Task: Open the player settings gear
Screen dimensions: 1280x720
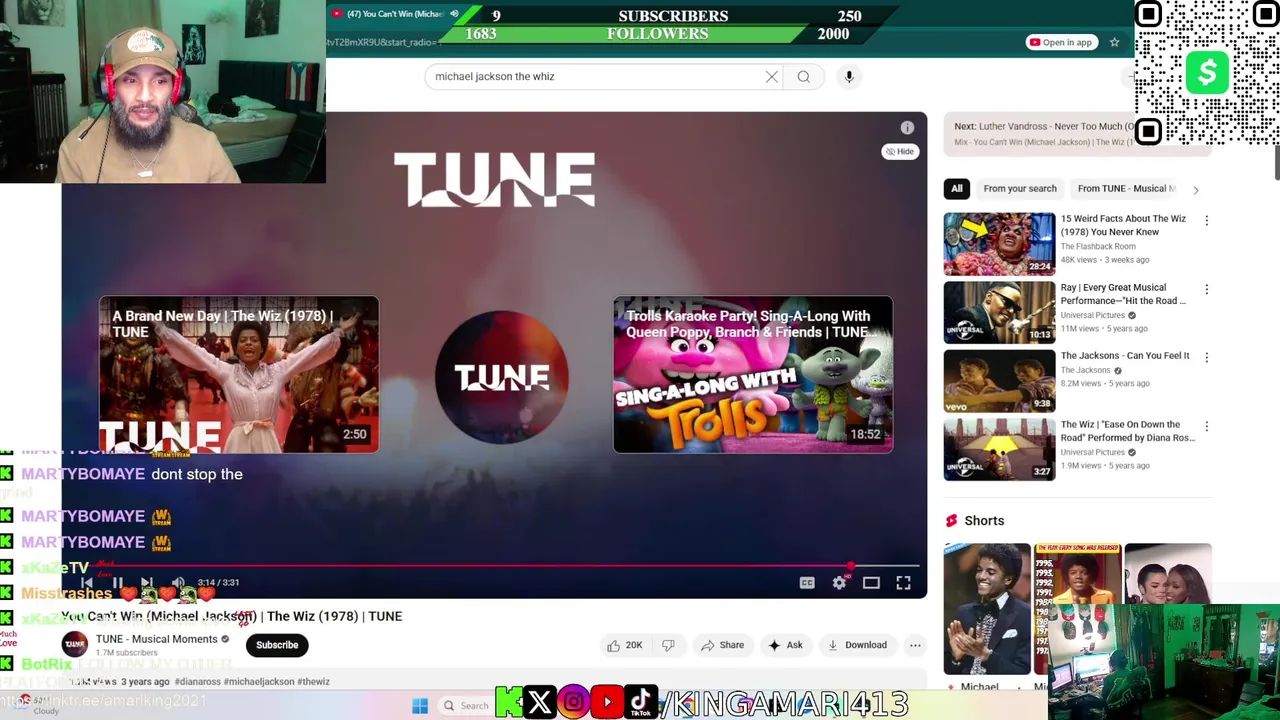Action: click(839, 583)
